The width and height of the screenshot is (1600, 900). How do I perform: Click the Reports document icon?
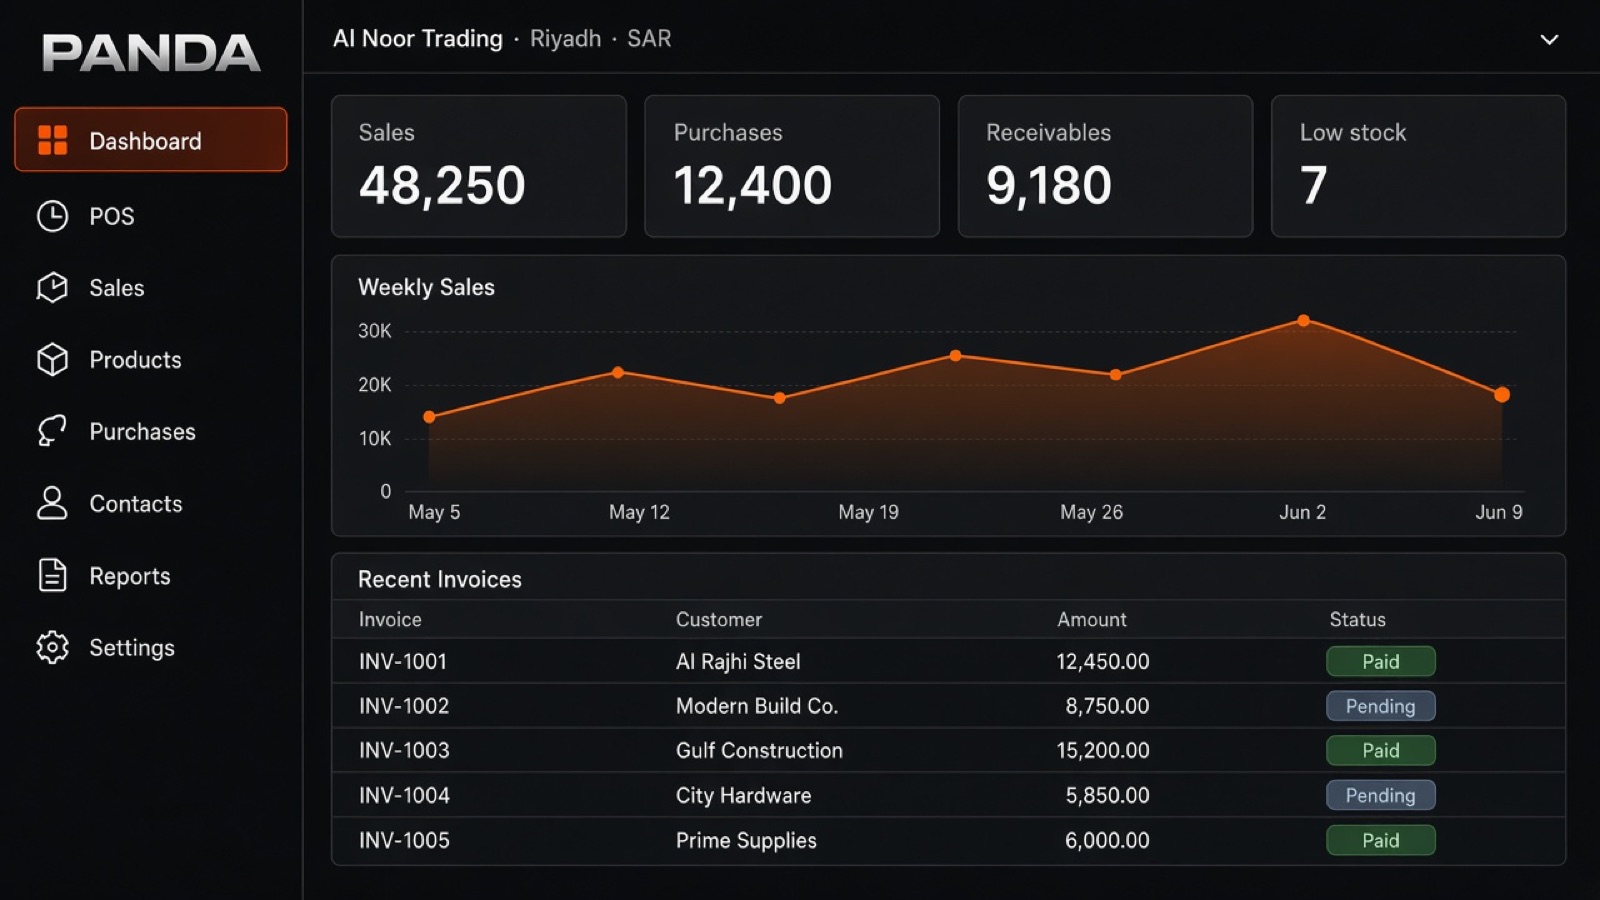pos(52,576)
